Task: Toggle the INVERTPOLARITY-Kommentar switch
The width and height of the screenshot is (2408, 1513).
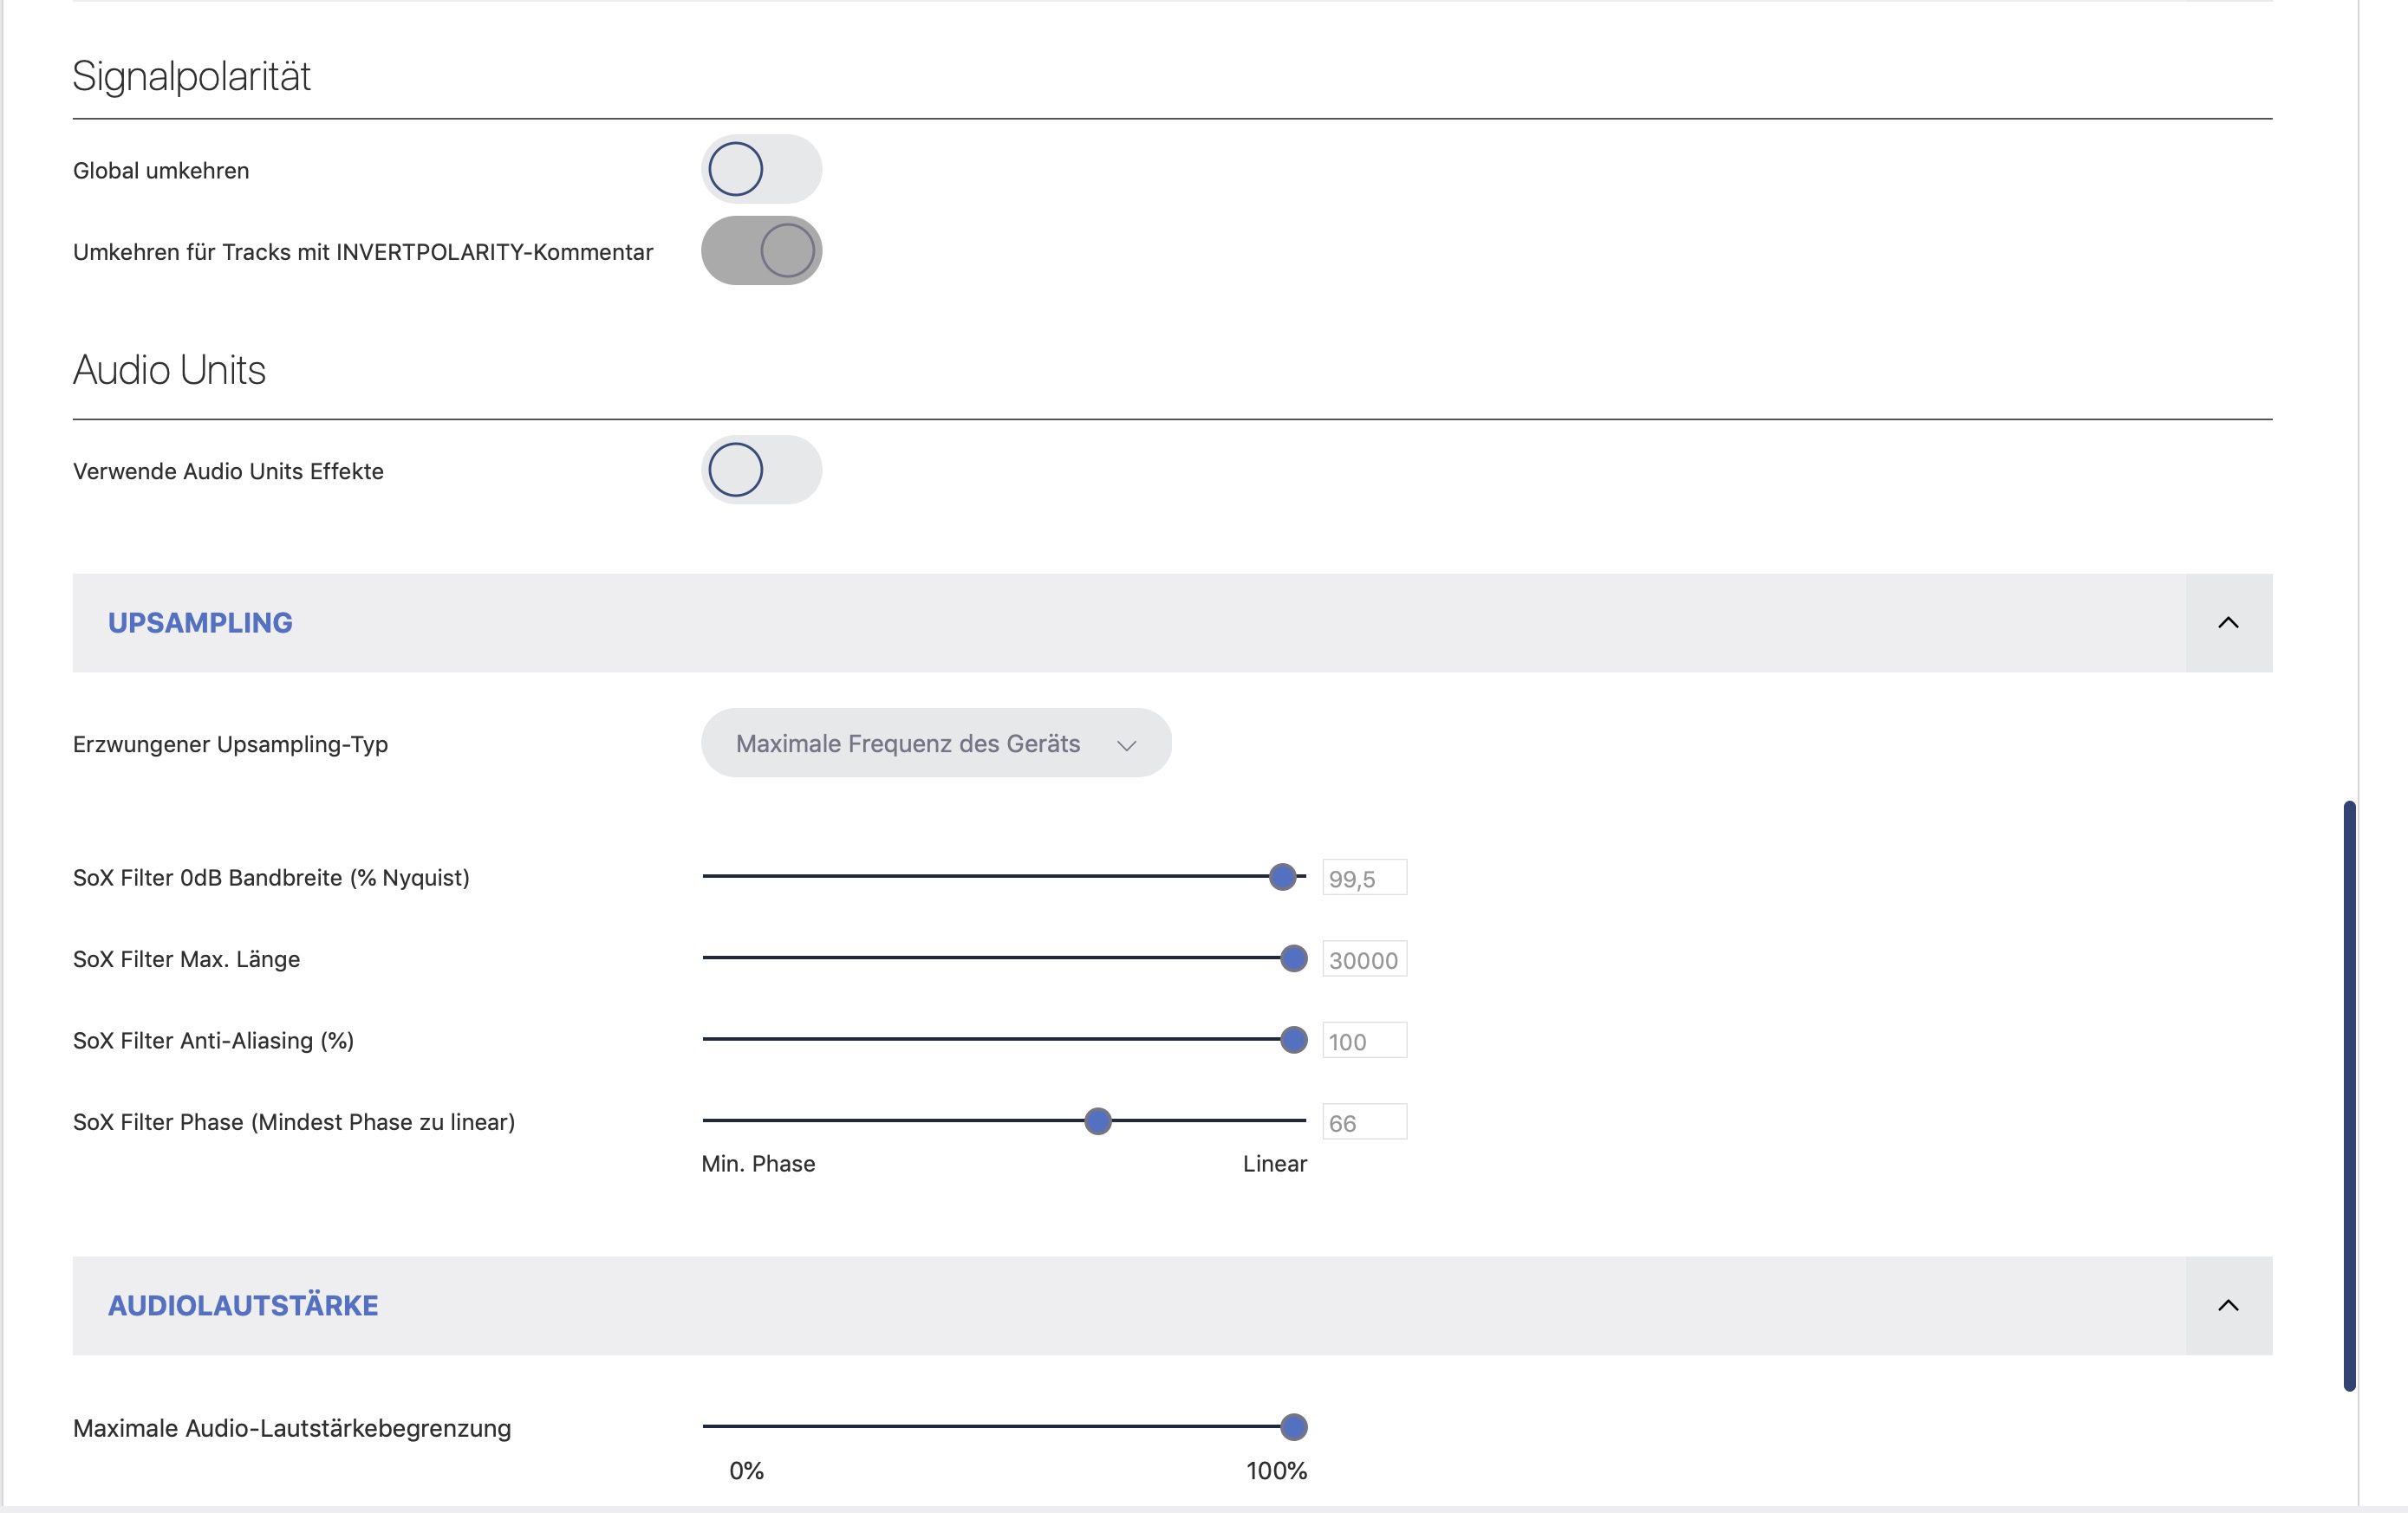Action: (x=761, y=251)
